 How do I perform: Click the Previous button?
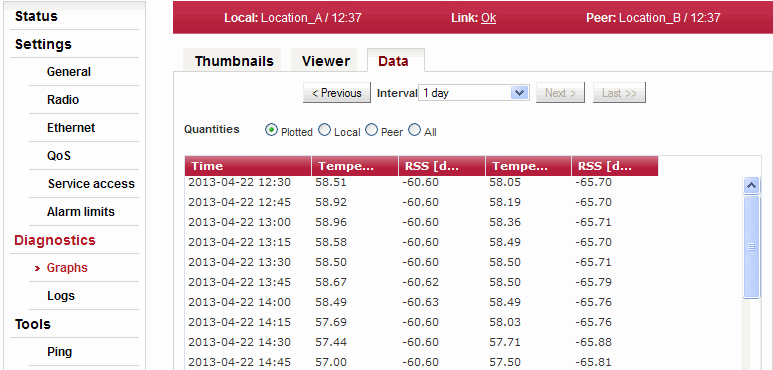click(x=337, y=93)
